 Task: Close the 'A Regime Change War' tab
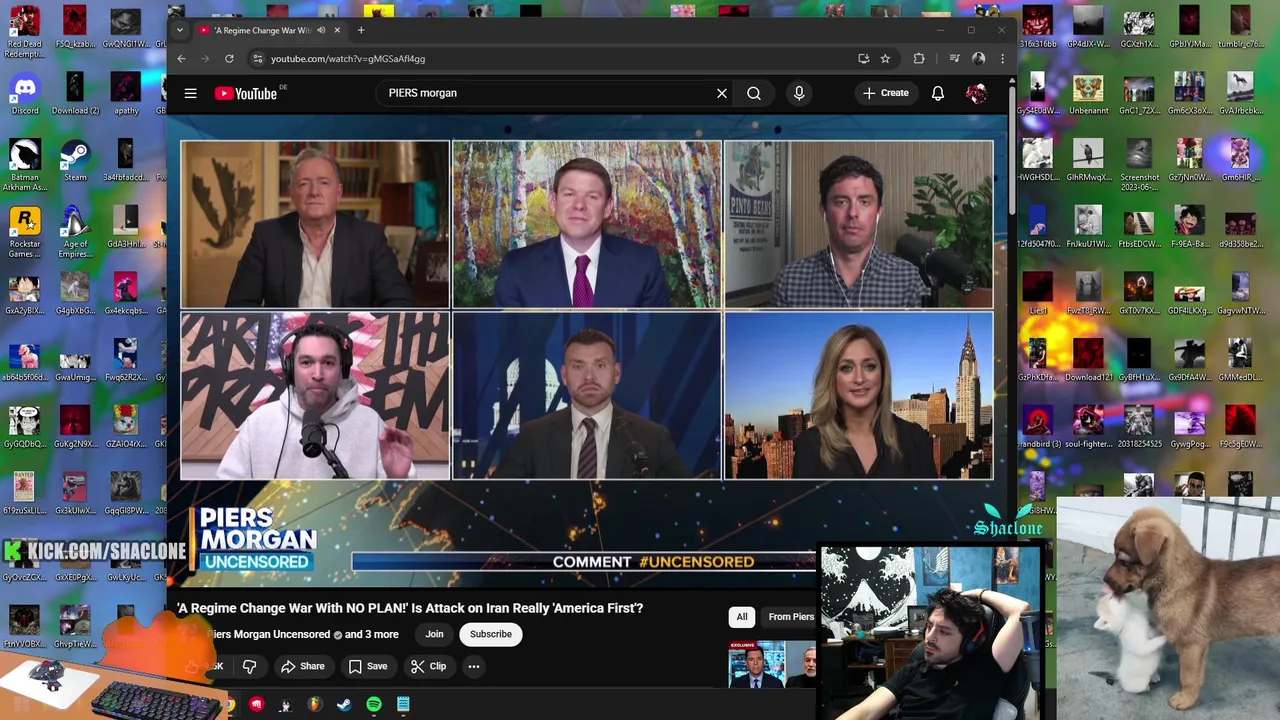click(x=337, y=30)
